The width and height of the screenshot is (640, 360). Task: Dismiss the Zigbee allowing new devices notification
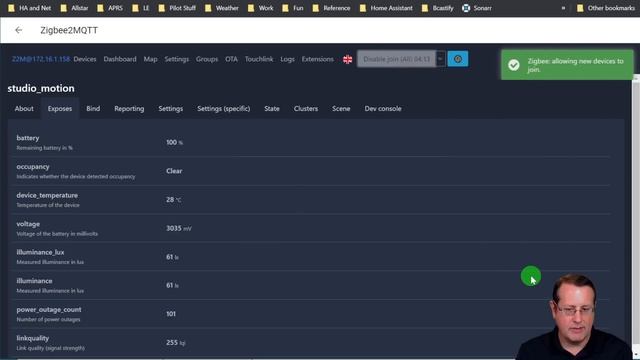pyautogui.click(x=567, y=65)
